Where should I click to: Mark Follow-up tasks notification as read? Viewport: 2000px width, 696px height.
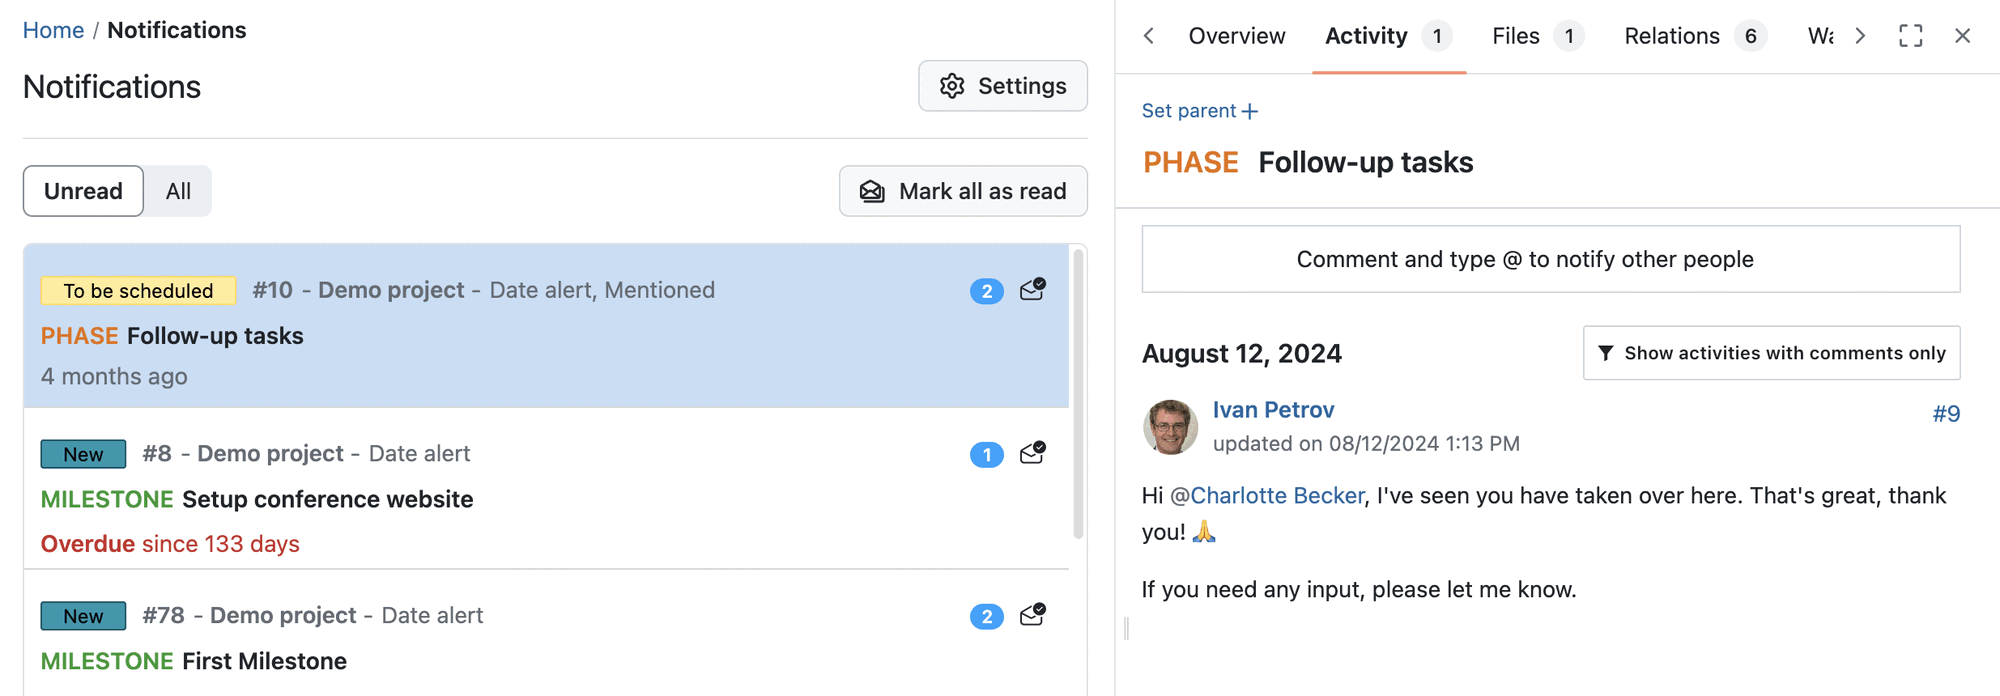(1032, 290)
